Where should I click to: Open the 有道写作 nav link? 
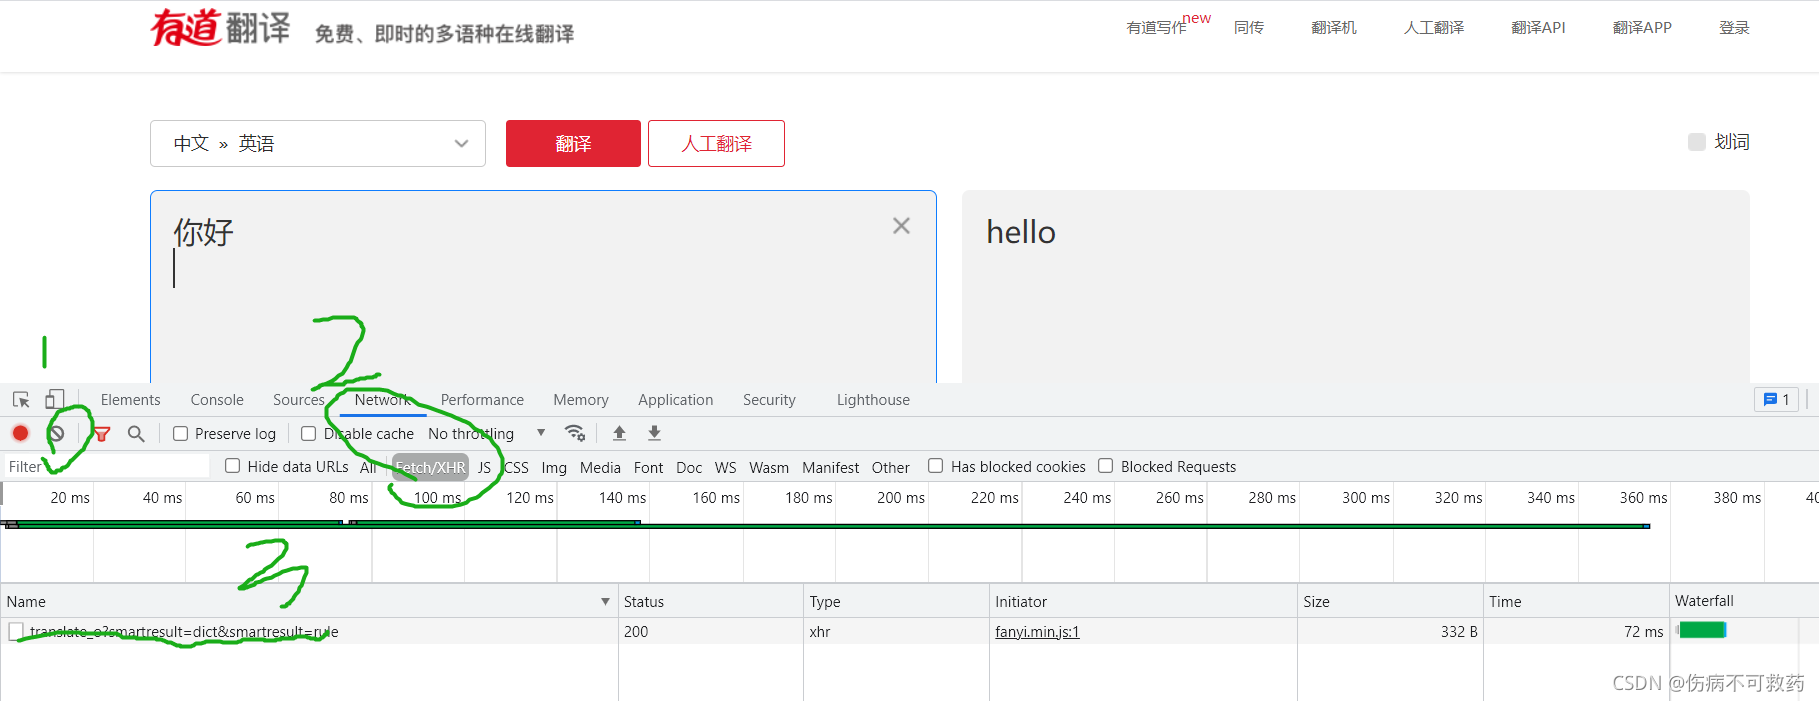(x=1156, y=27)
